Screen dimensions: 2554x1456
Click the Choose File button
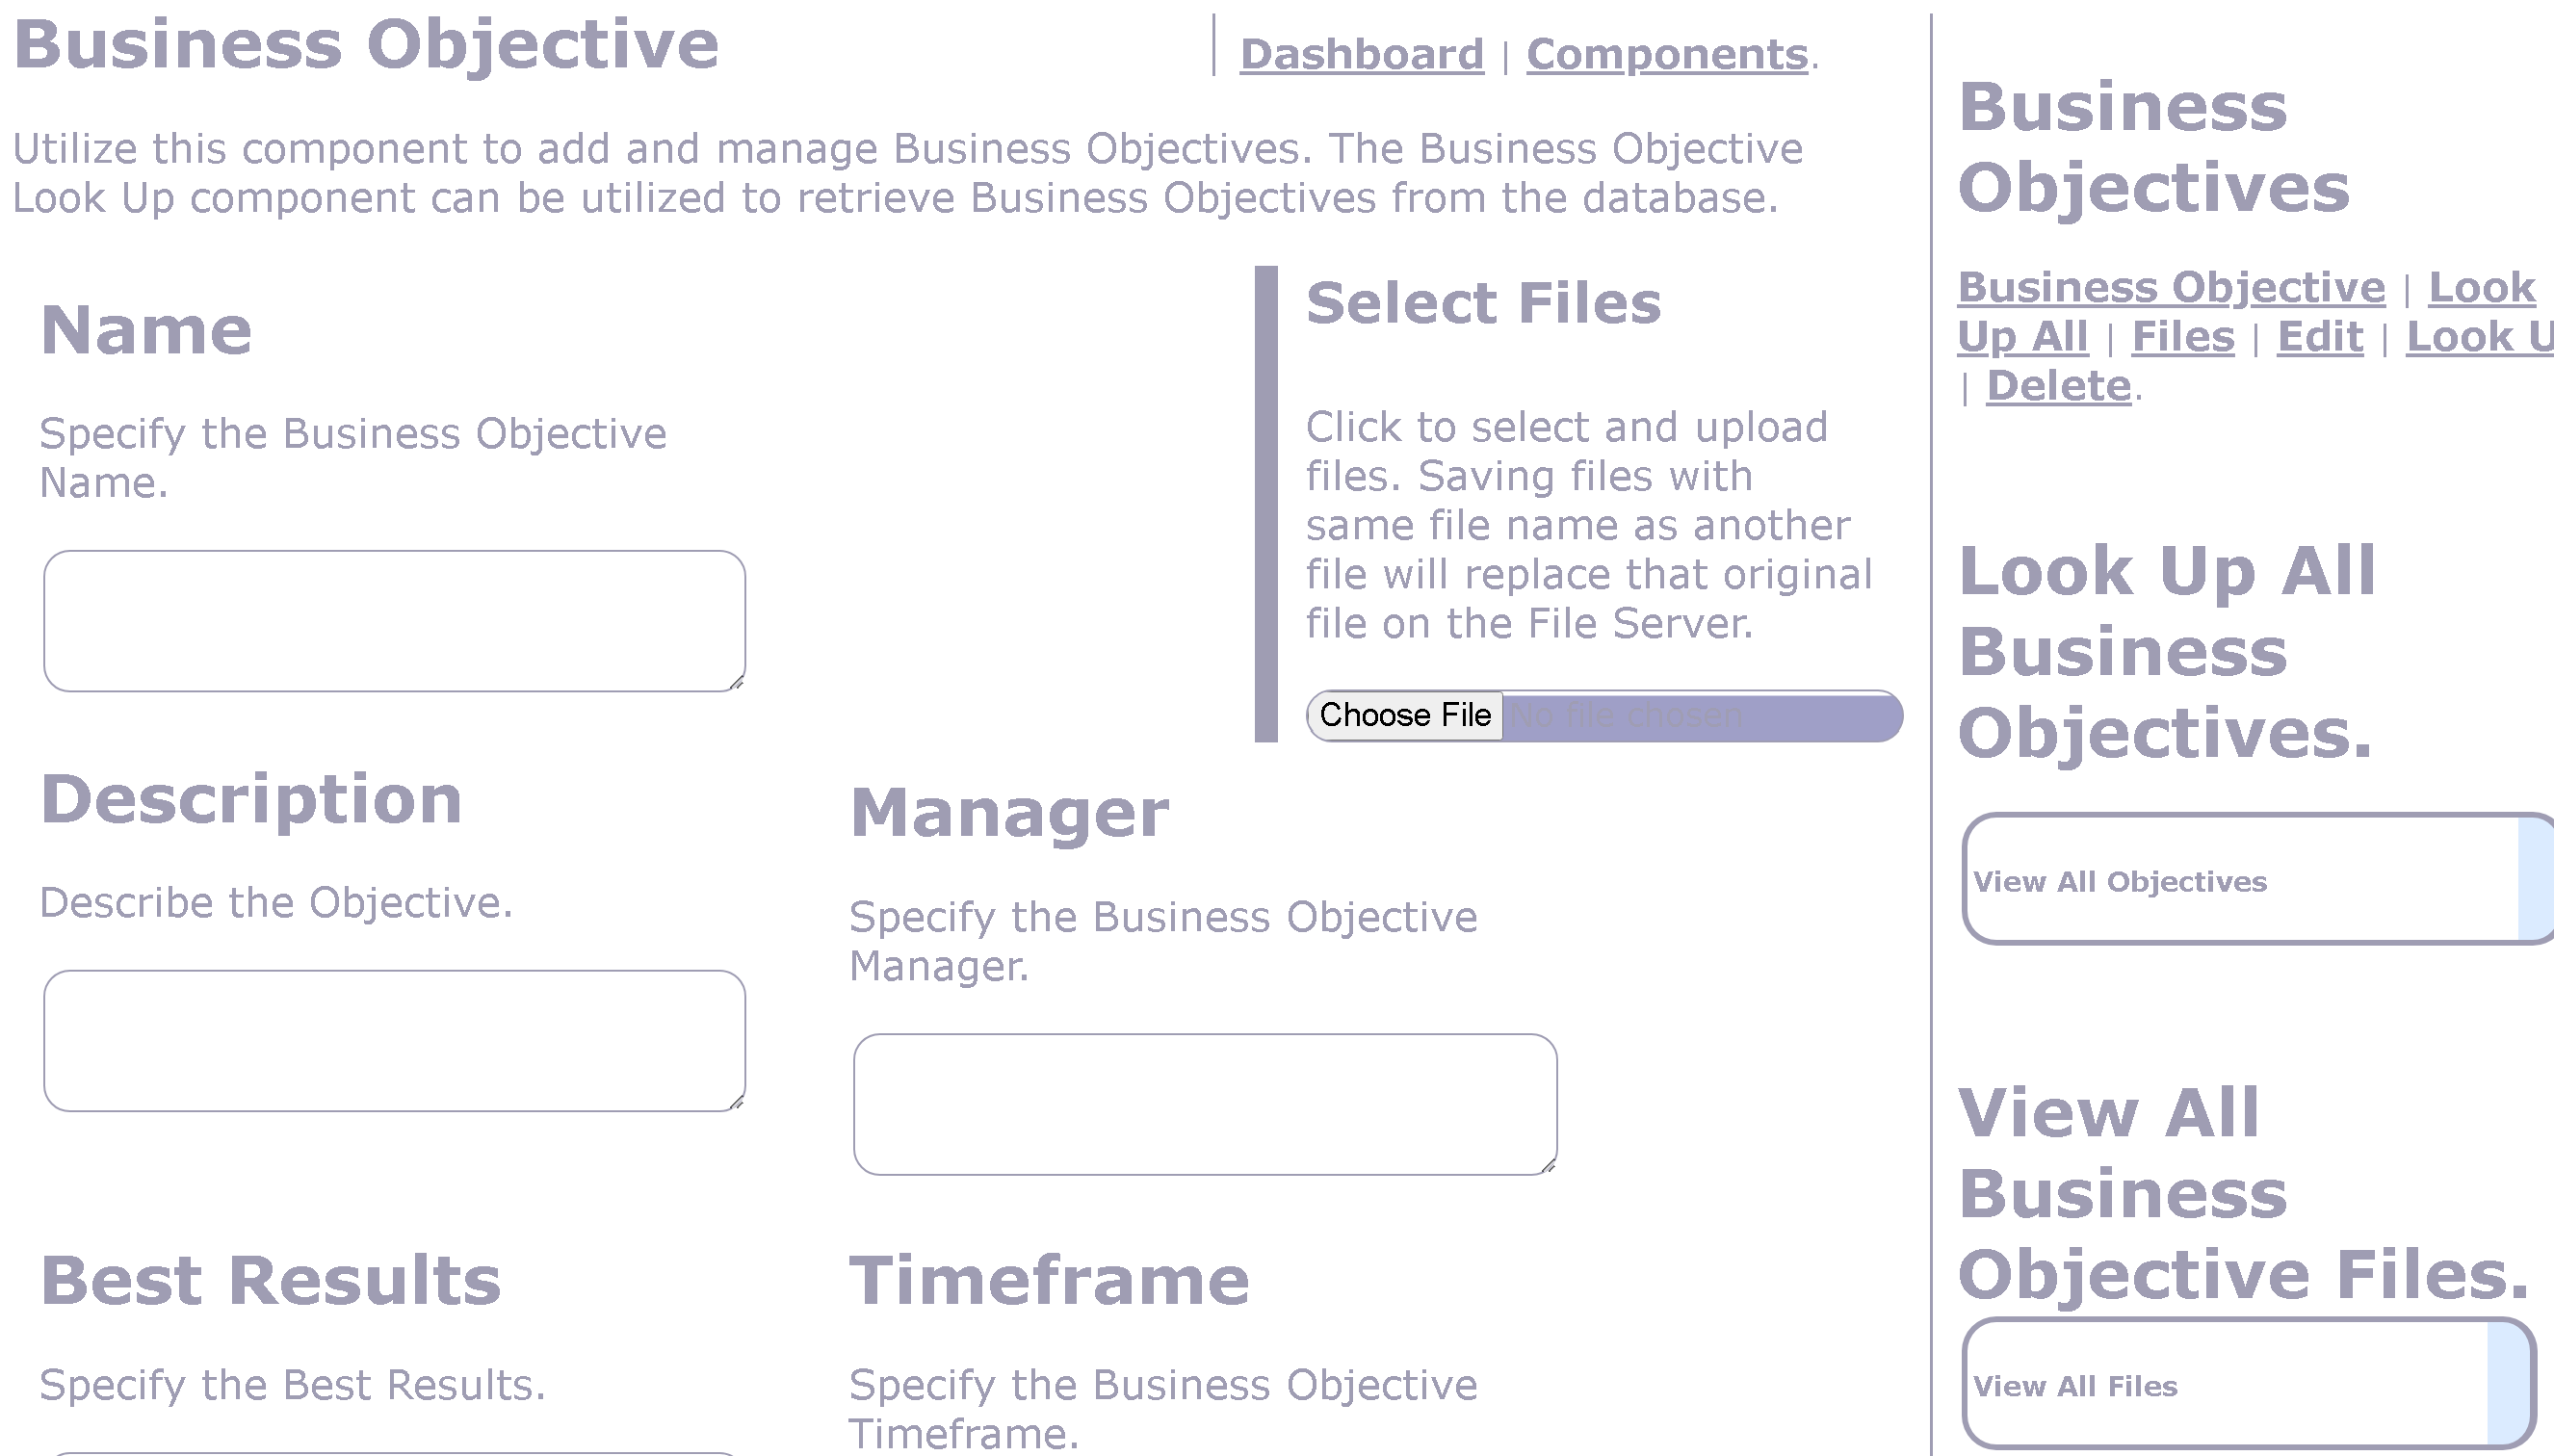(1404, 715)
